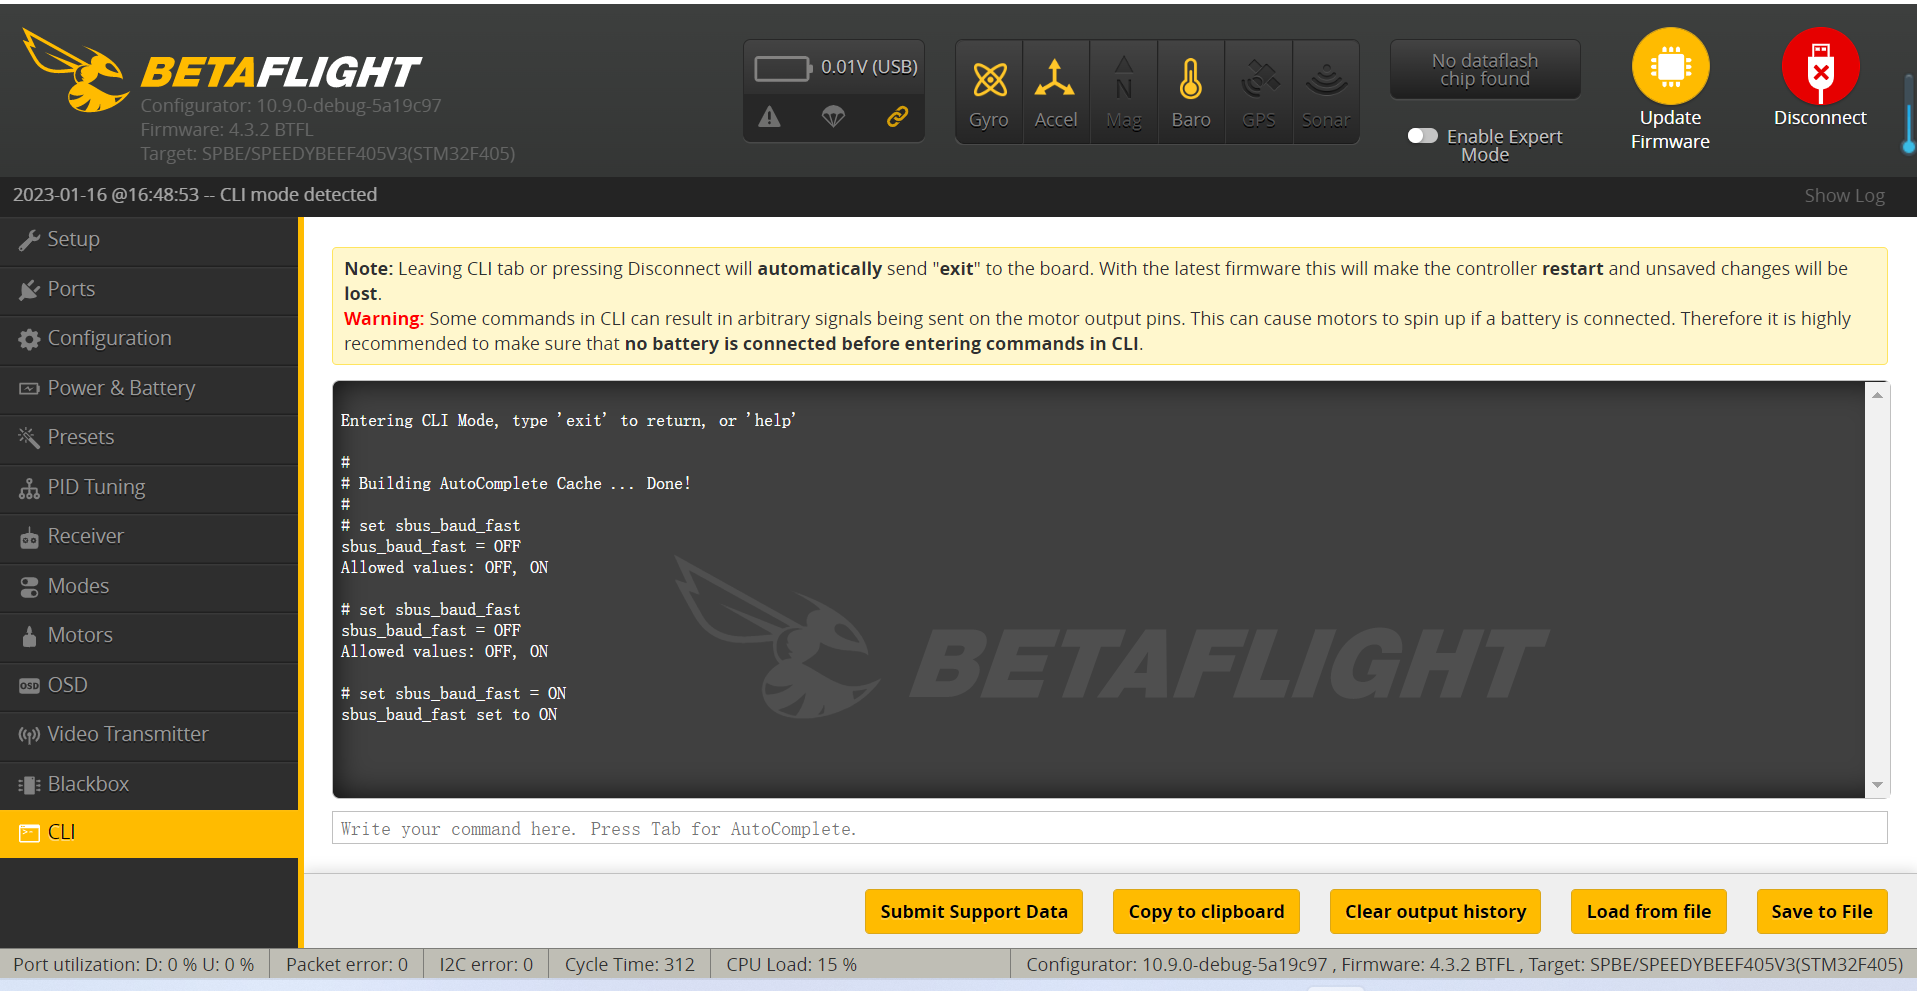Click the Video Transmitter antenna icon
Image resolution: width=1917 pixels, height=991 pixels.
29,735
